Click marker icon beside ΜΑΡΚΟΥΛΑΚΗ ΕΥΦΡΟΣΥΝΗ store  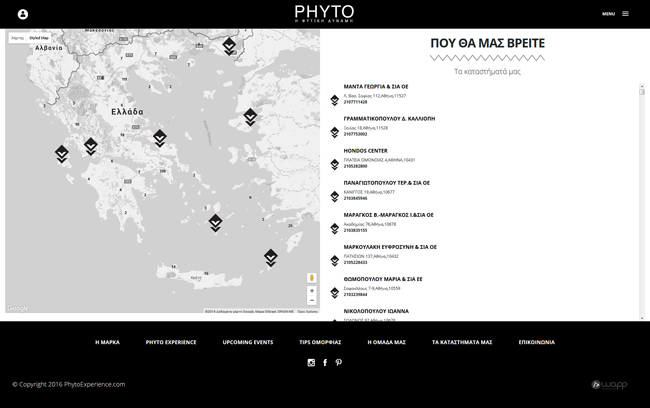(335, 260)
